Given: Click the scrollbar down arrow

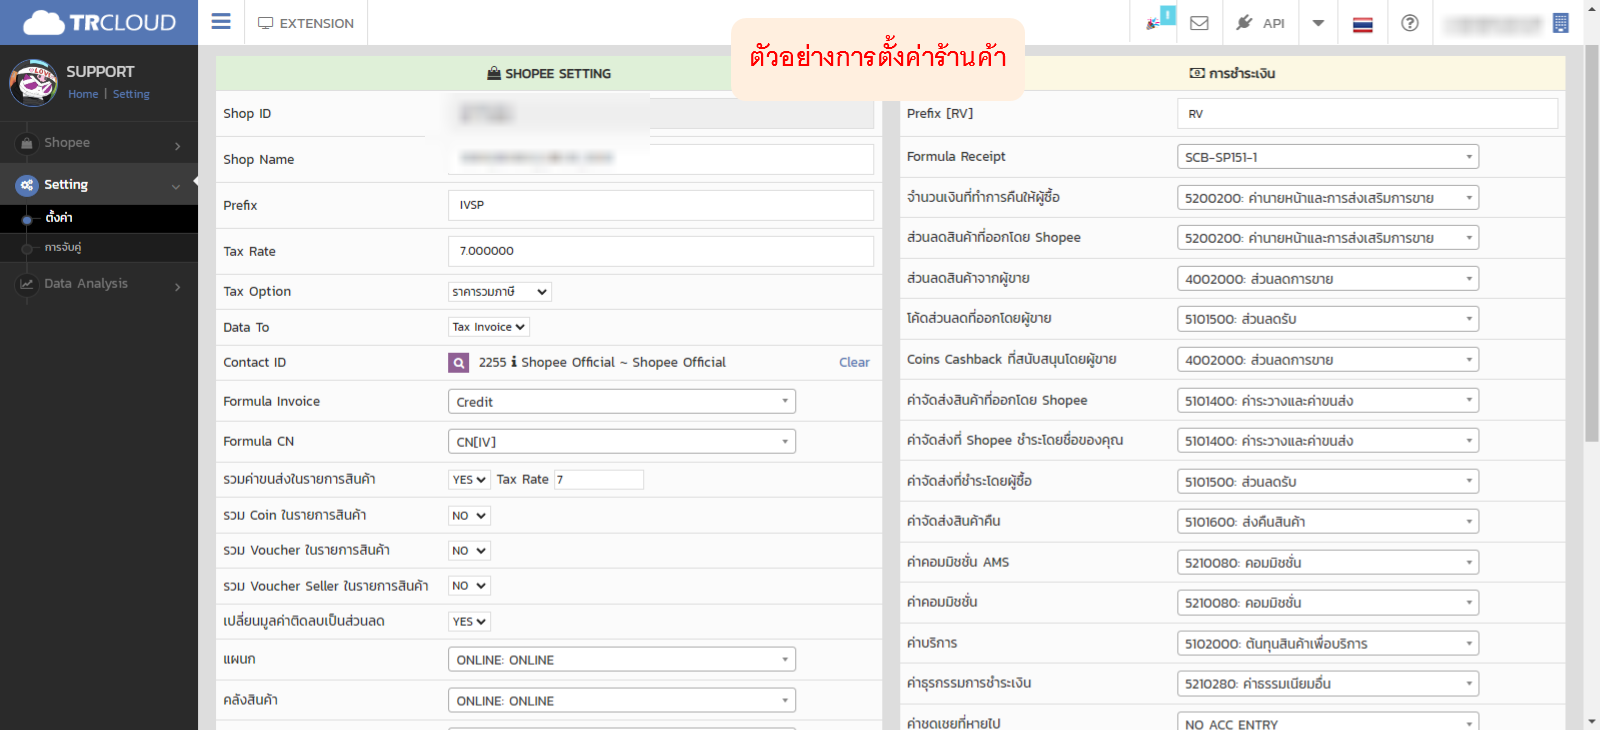Looking at the screenshot, I should [x=1592, y=721].
